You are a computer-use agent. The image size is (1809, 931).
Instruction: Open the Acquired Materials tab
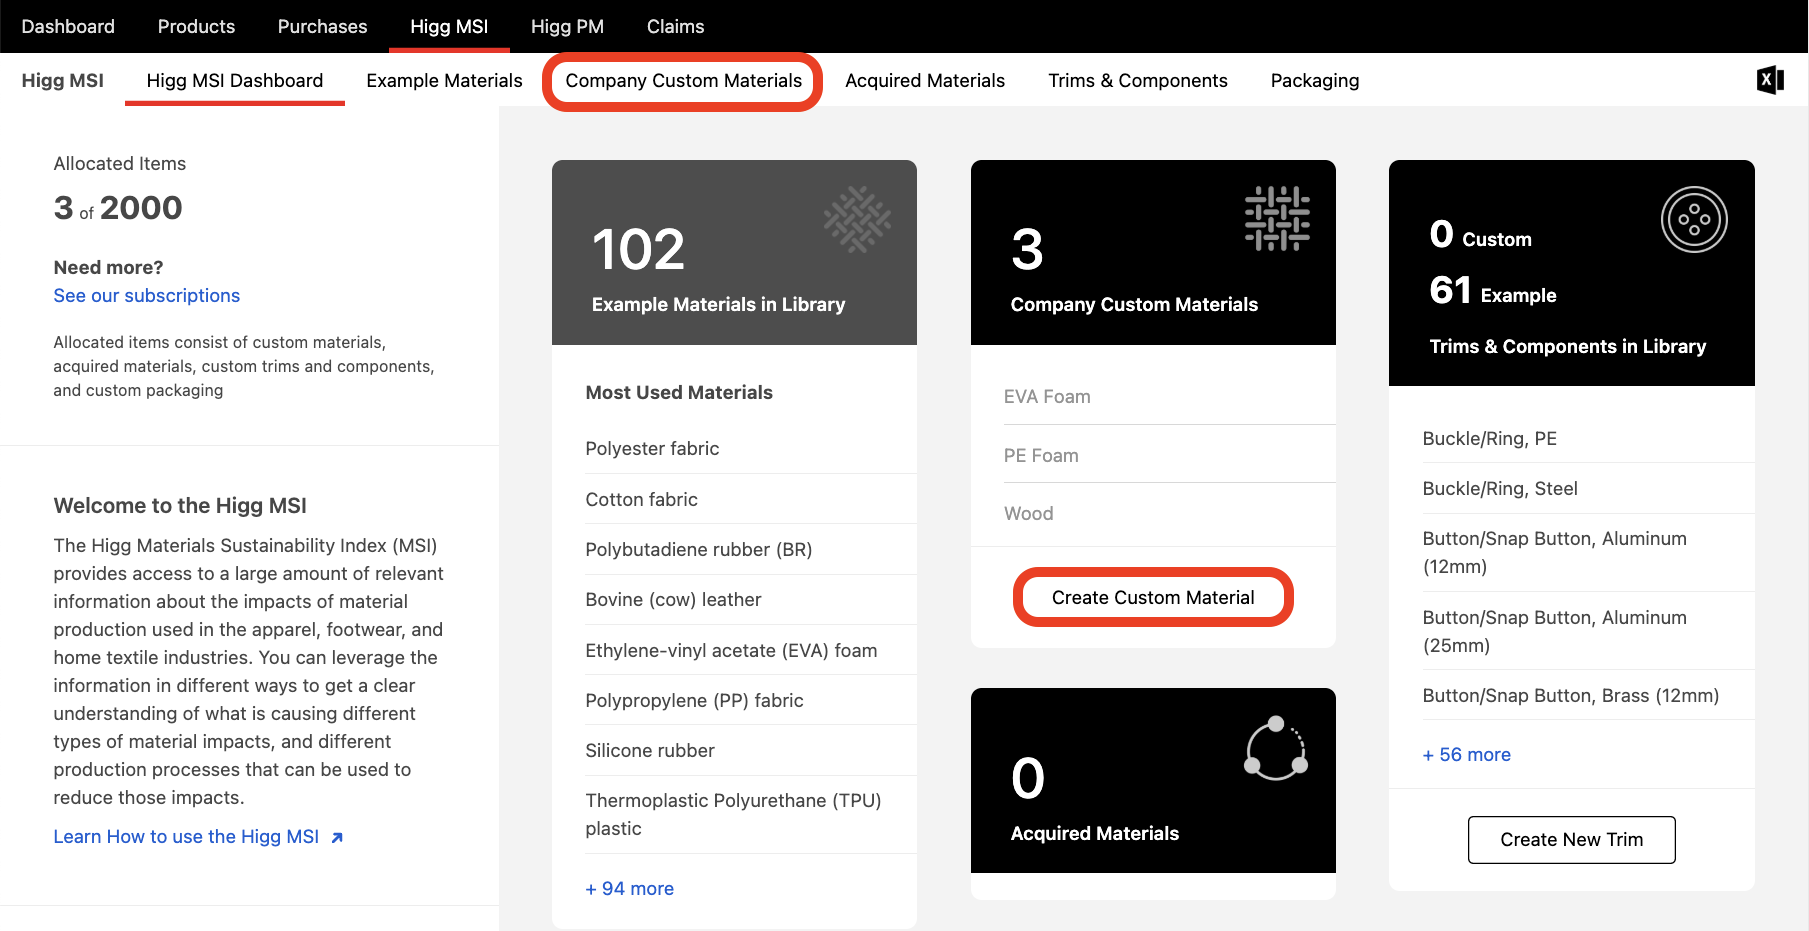click(x=925, y=80)
